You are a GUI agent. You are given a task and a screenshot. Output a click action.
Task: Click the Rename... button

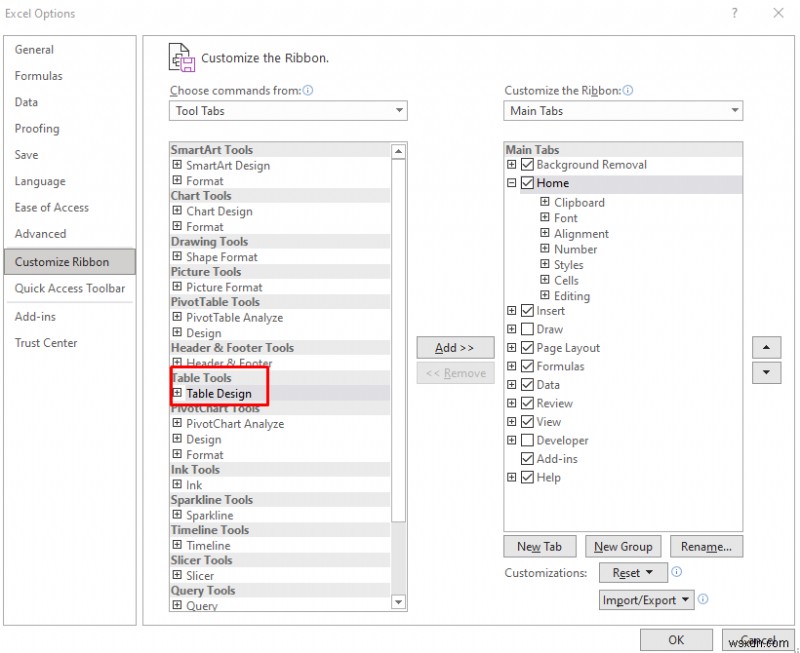(706, 546)
